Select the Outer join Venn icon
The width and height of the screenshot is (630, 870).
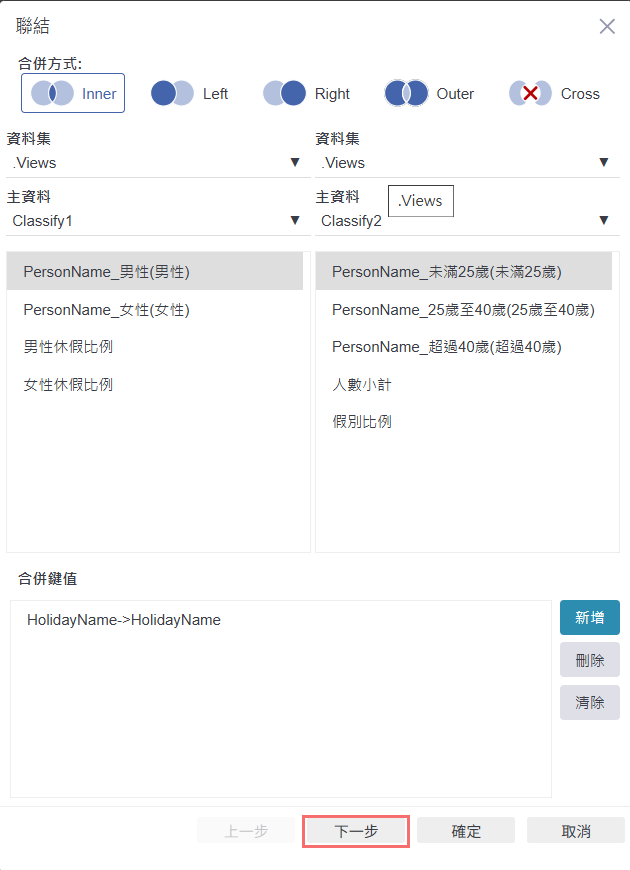pyautogui.click(x=406, y=93)
